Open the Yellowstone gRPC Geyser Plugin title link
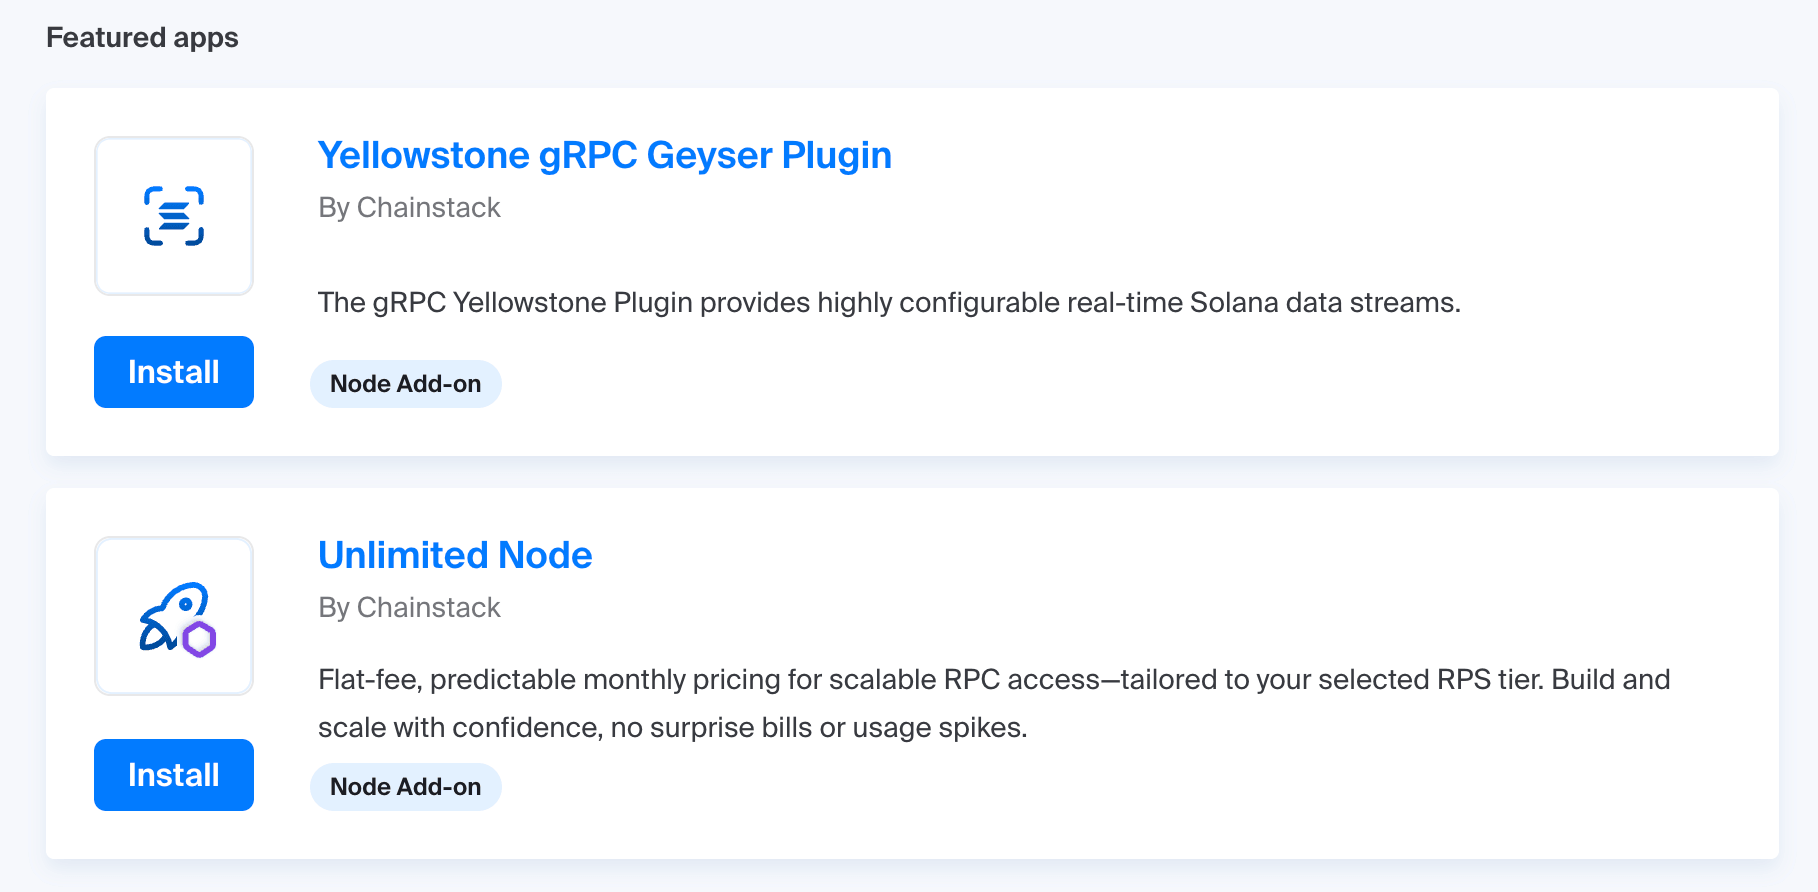 pyautogui.click(x=604, y=156)
